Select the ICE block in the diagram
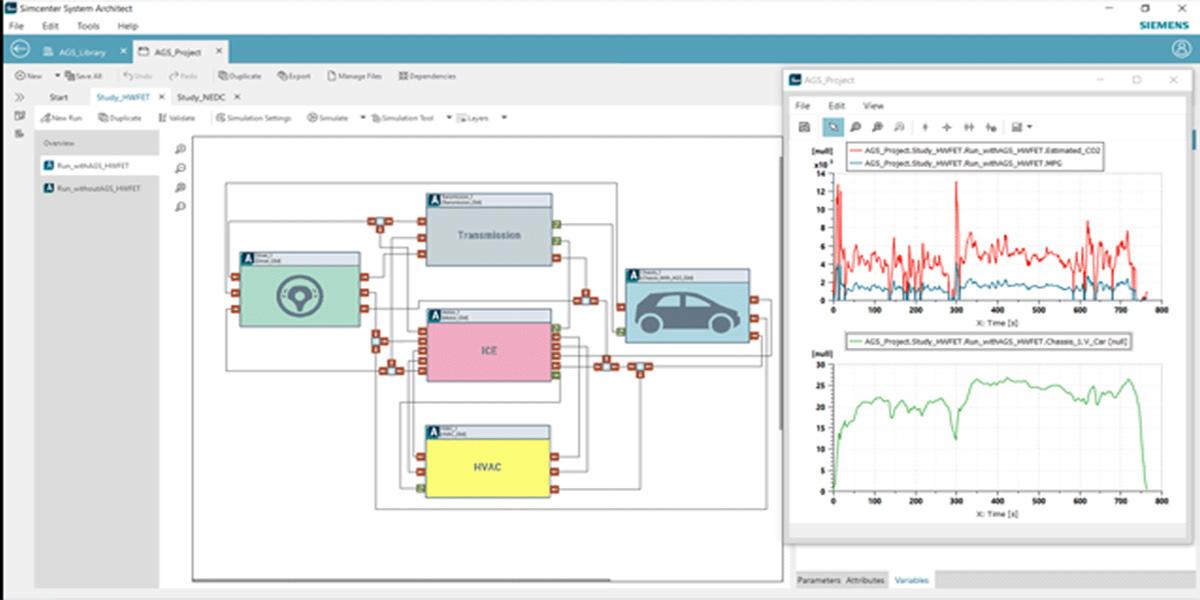Image resolution: width=1200 pixels, height=600 pixels. [489, 351]
